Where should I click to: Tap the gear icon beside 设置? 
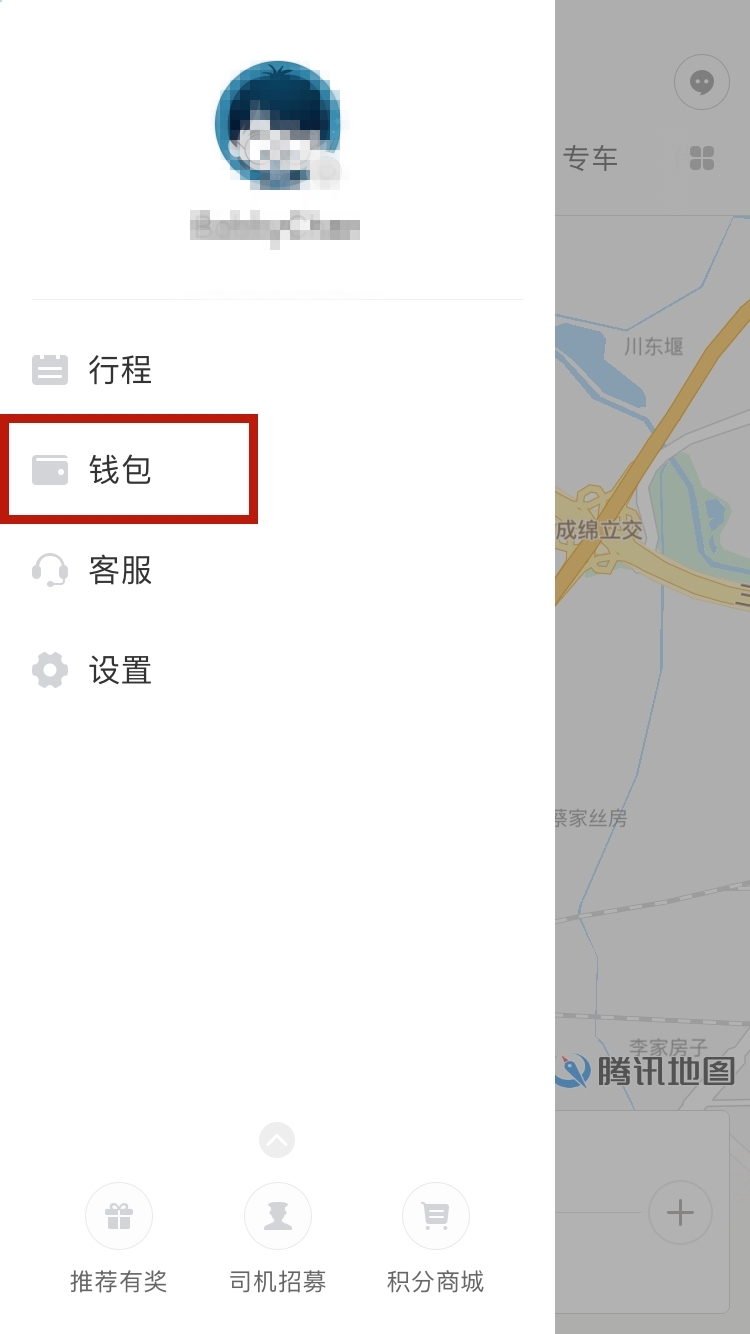tap(50, 670)
